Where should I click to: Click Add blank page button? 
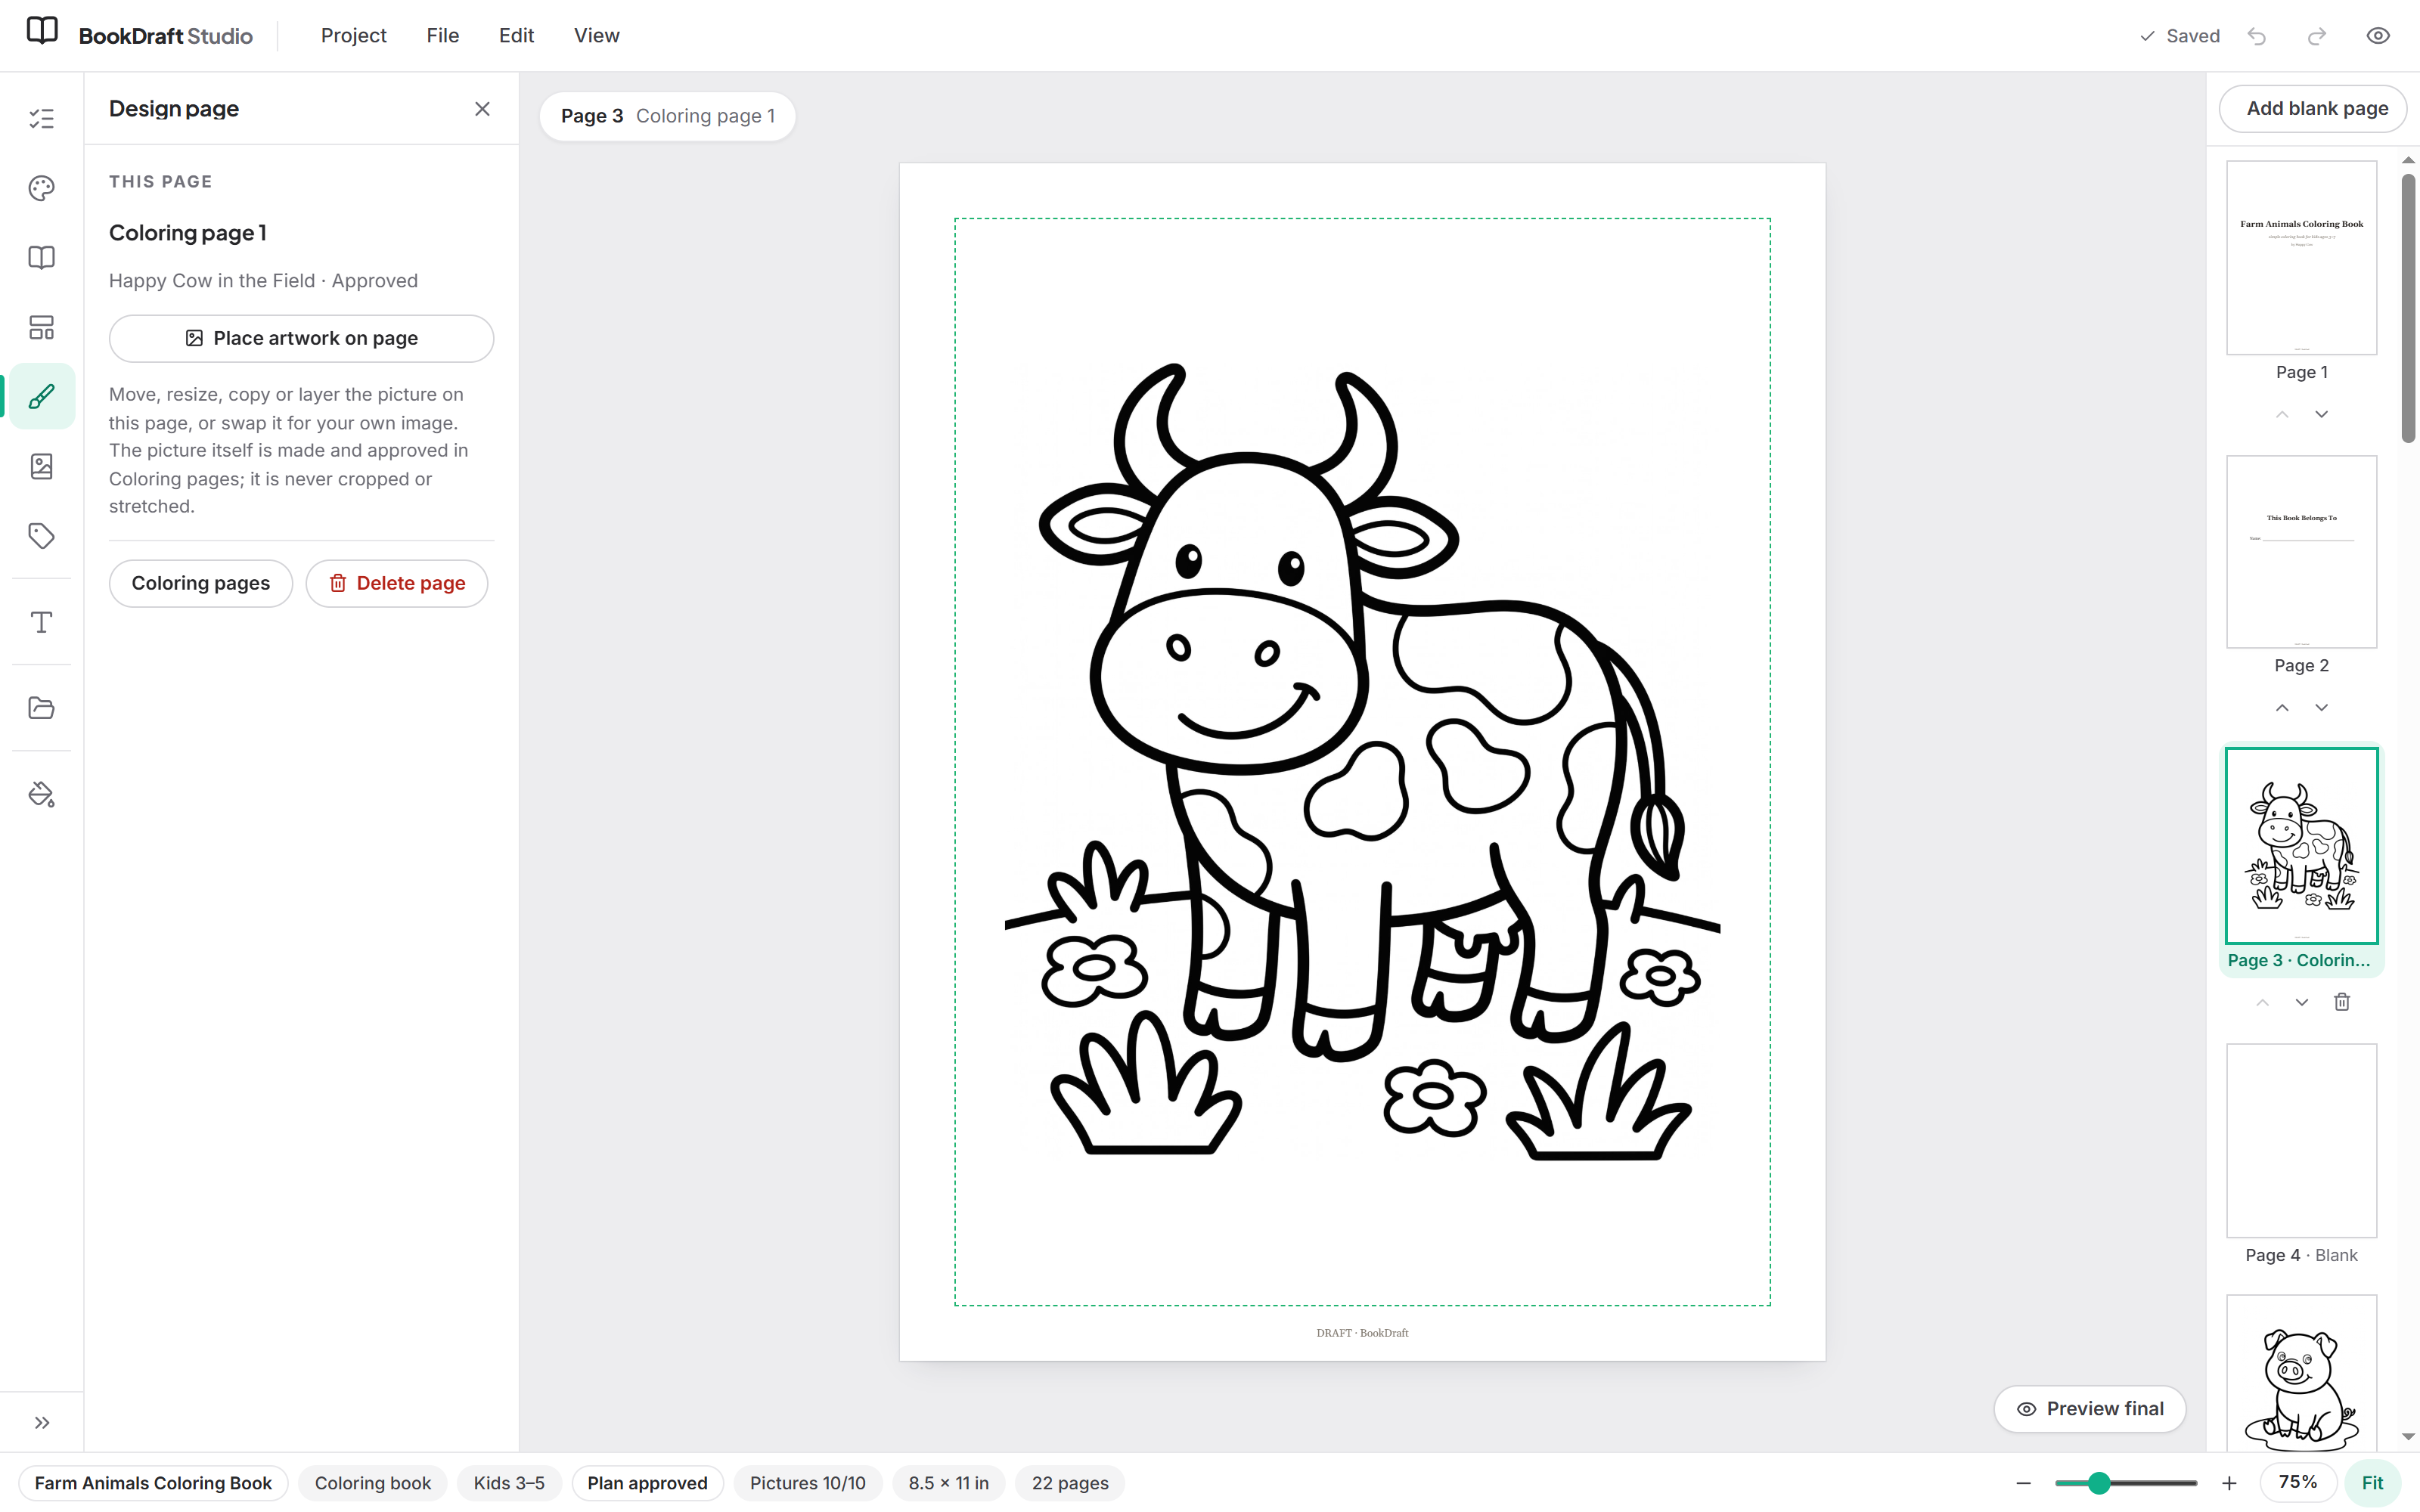point(2312,108)
